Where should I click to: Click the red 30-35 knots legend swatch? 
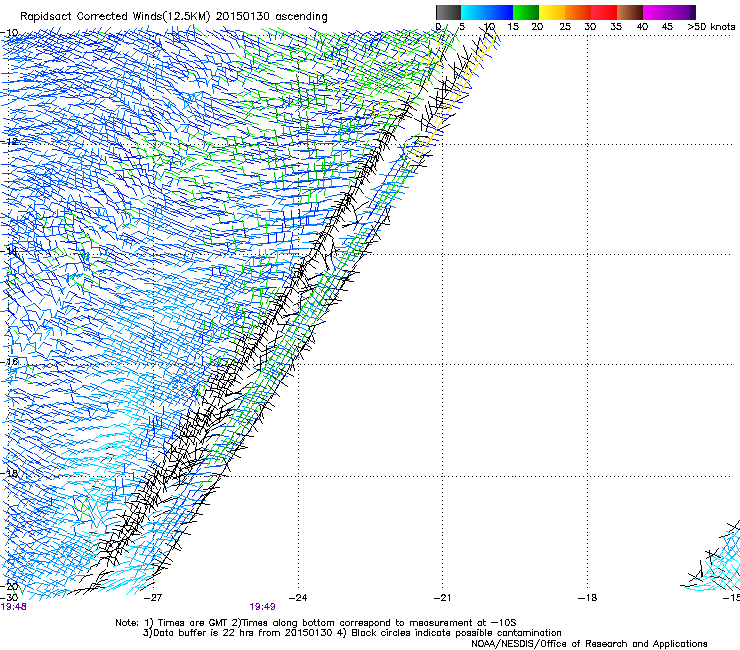coord(604,12)
